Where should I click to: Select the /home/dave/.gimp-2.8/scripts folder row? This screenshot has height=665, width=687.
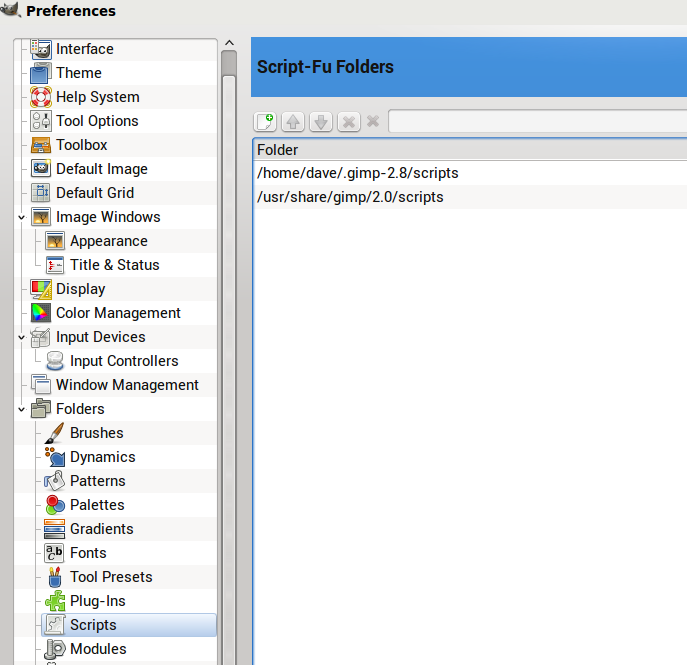click(470, 173)
